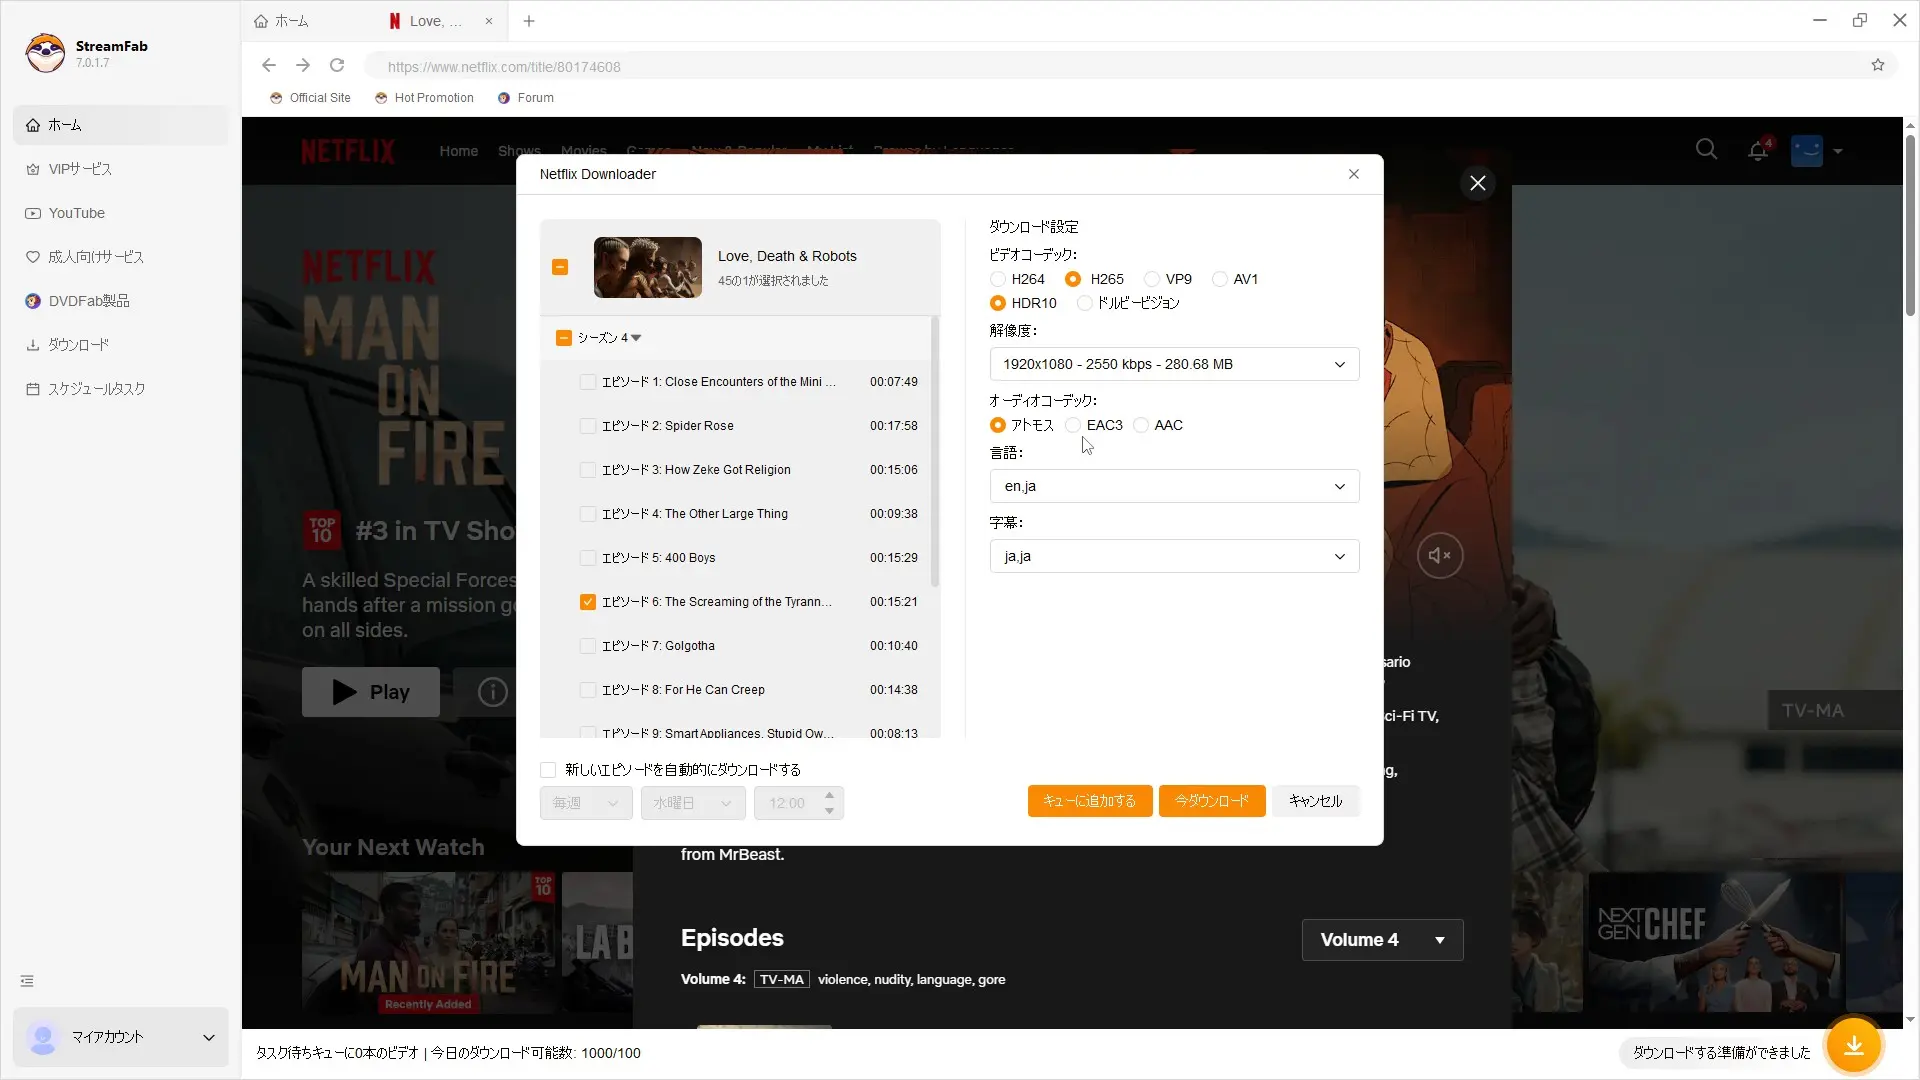Click the StreamFab sloth logo
This screenshot has height=1080, width=1920.
(45, 53)
